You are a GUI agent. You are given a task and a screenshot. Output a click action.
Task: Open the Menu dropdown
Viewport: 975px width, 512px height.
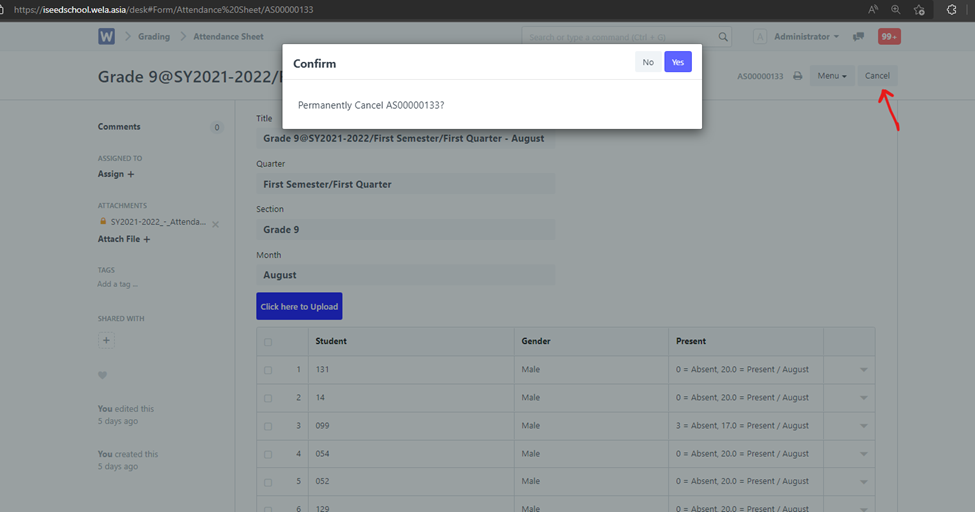click(831, 76)
